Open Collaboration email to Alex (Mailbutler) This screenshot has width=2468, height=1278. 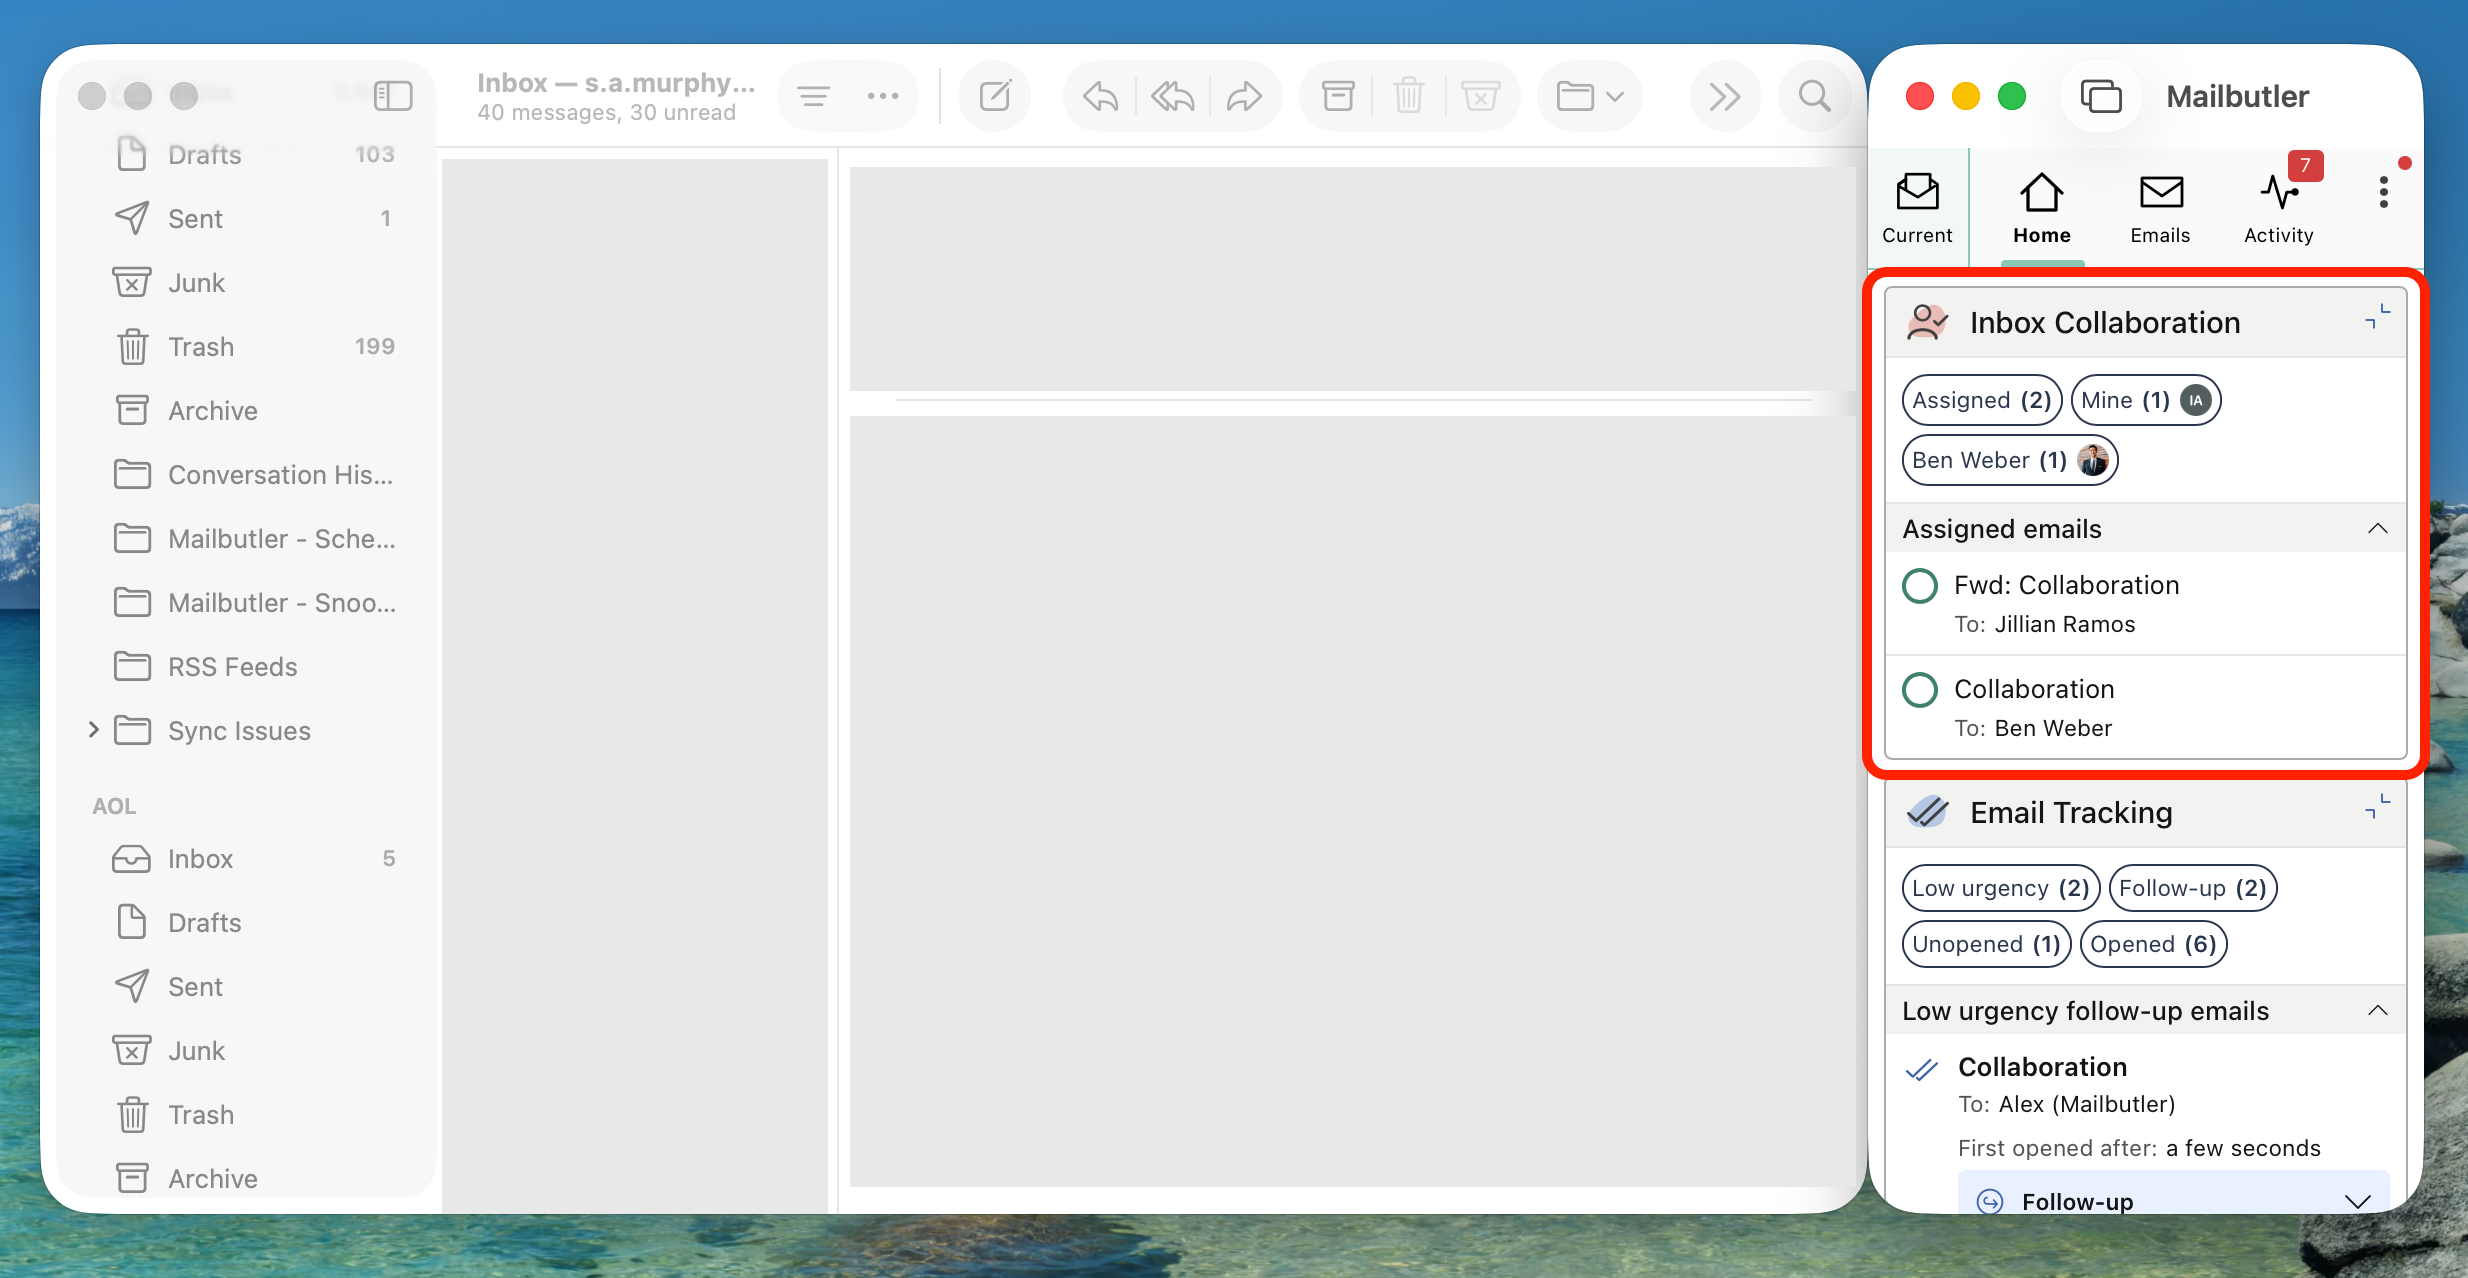click(x=2042, y=1067)
